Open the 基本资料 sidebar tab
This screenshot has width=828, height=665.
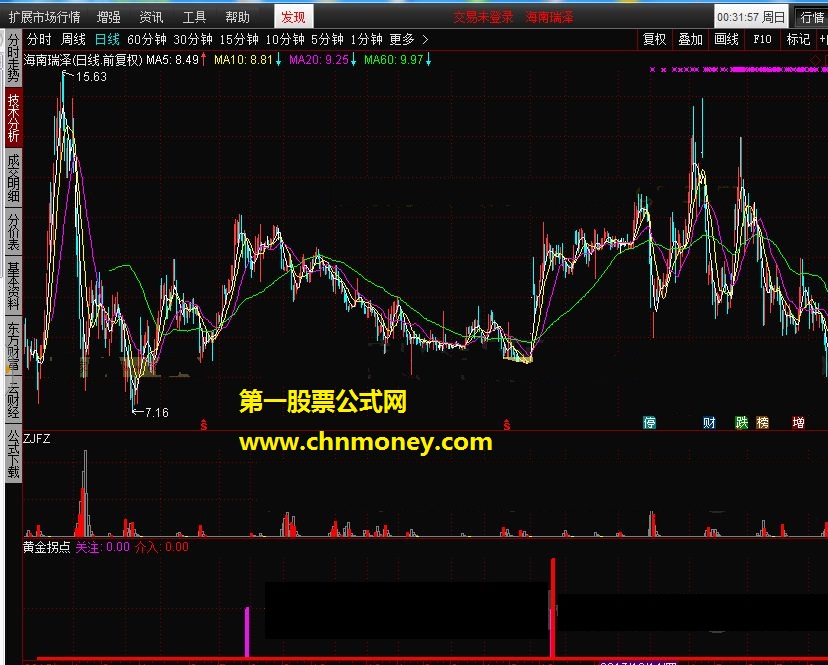click(13, 286)
